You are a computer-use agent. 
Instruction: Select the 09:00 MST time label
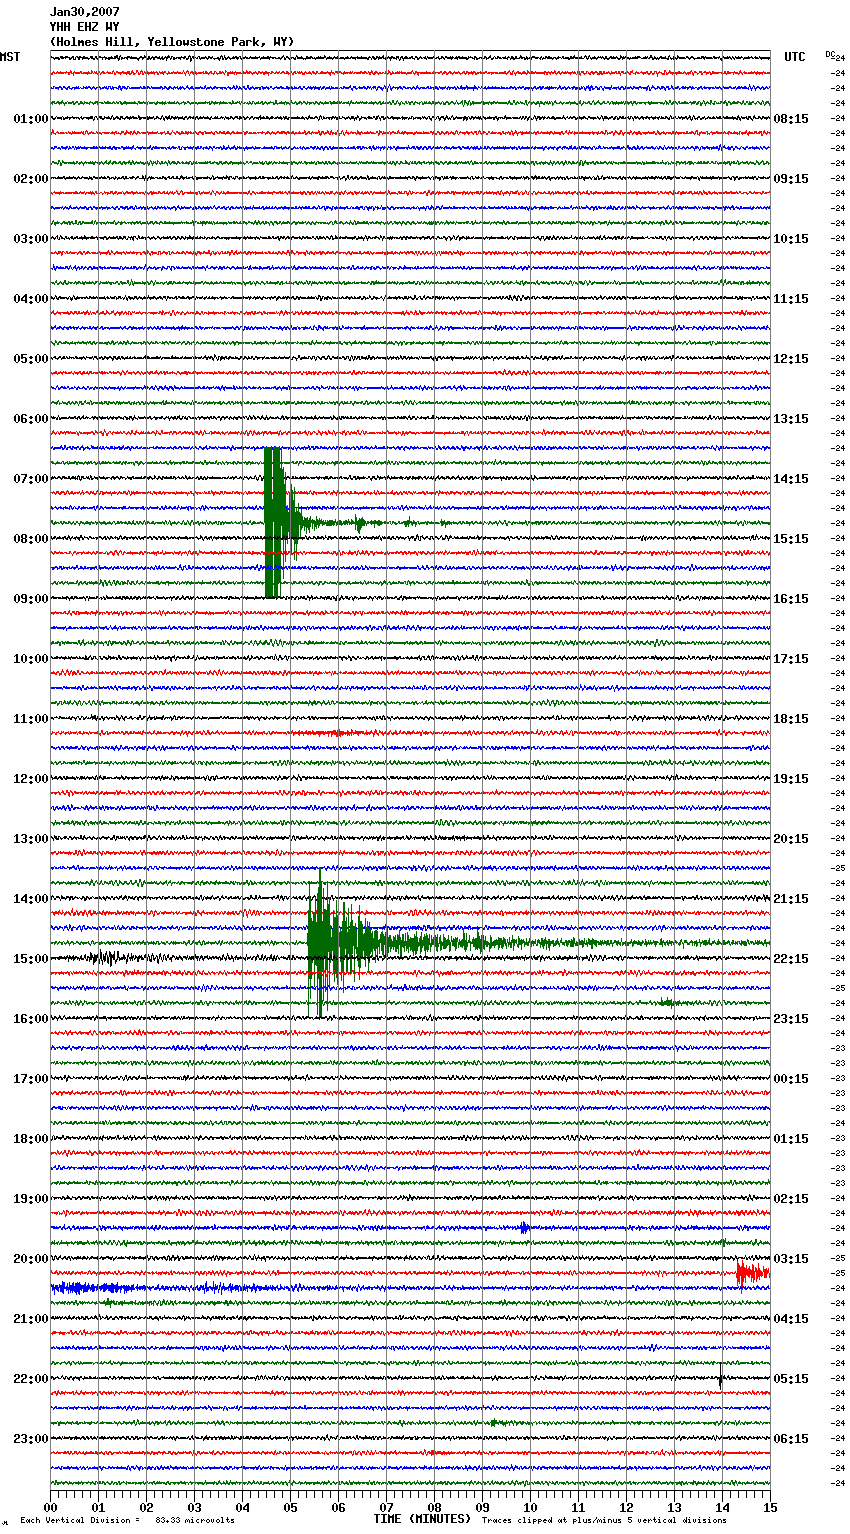pyautogui.click(x=31, y=599)
